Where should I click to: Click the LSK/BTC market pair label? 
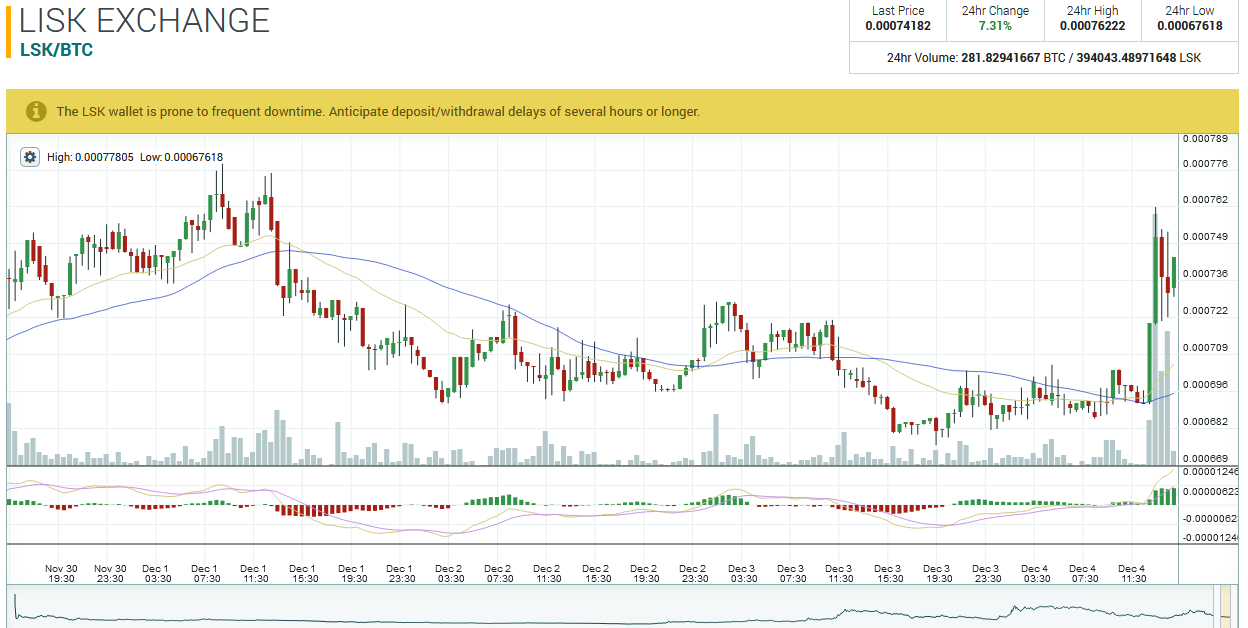56,50
